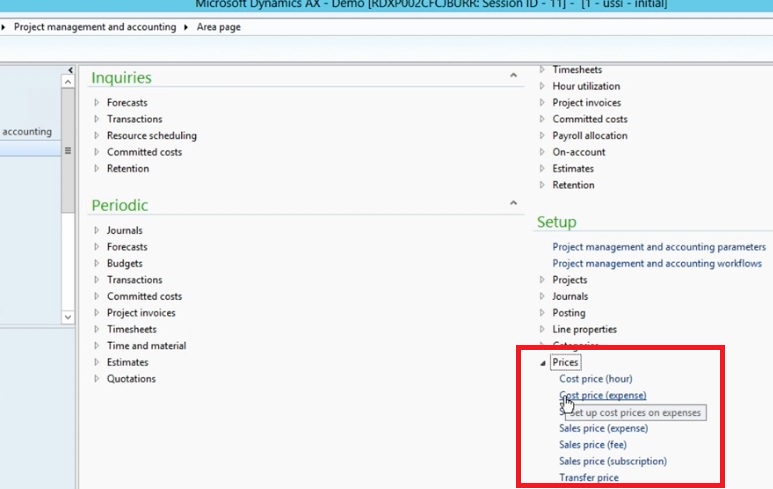Expand Posting under Setup
773x489 pixels.
click(x=542, y=313)
